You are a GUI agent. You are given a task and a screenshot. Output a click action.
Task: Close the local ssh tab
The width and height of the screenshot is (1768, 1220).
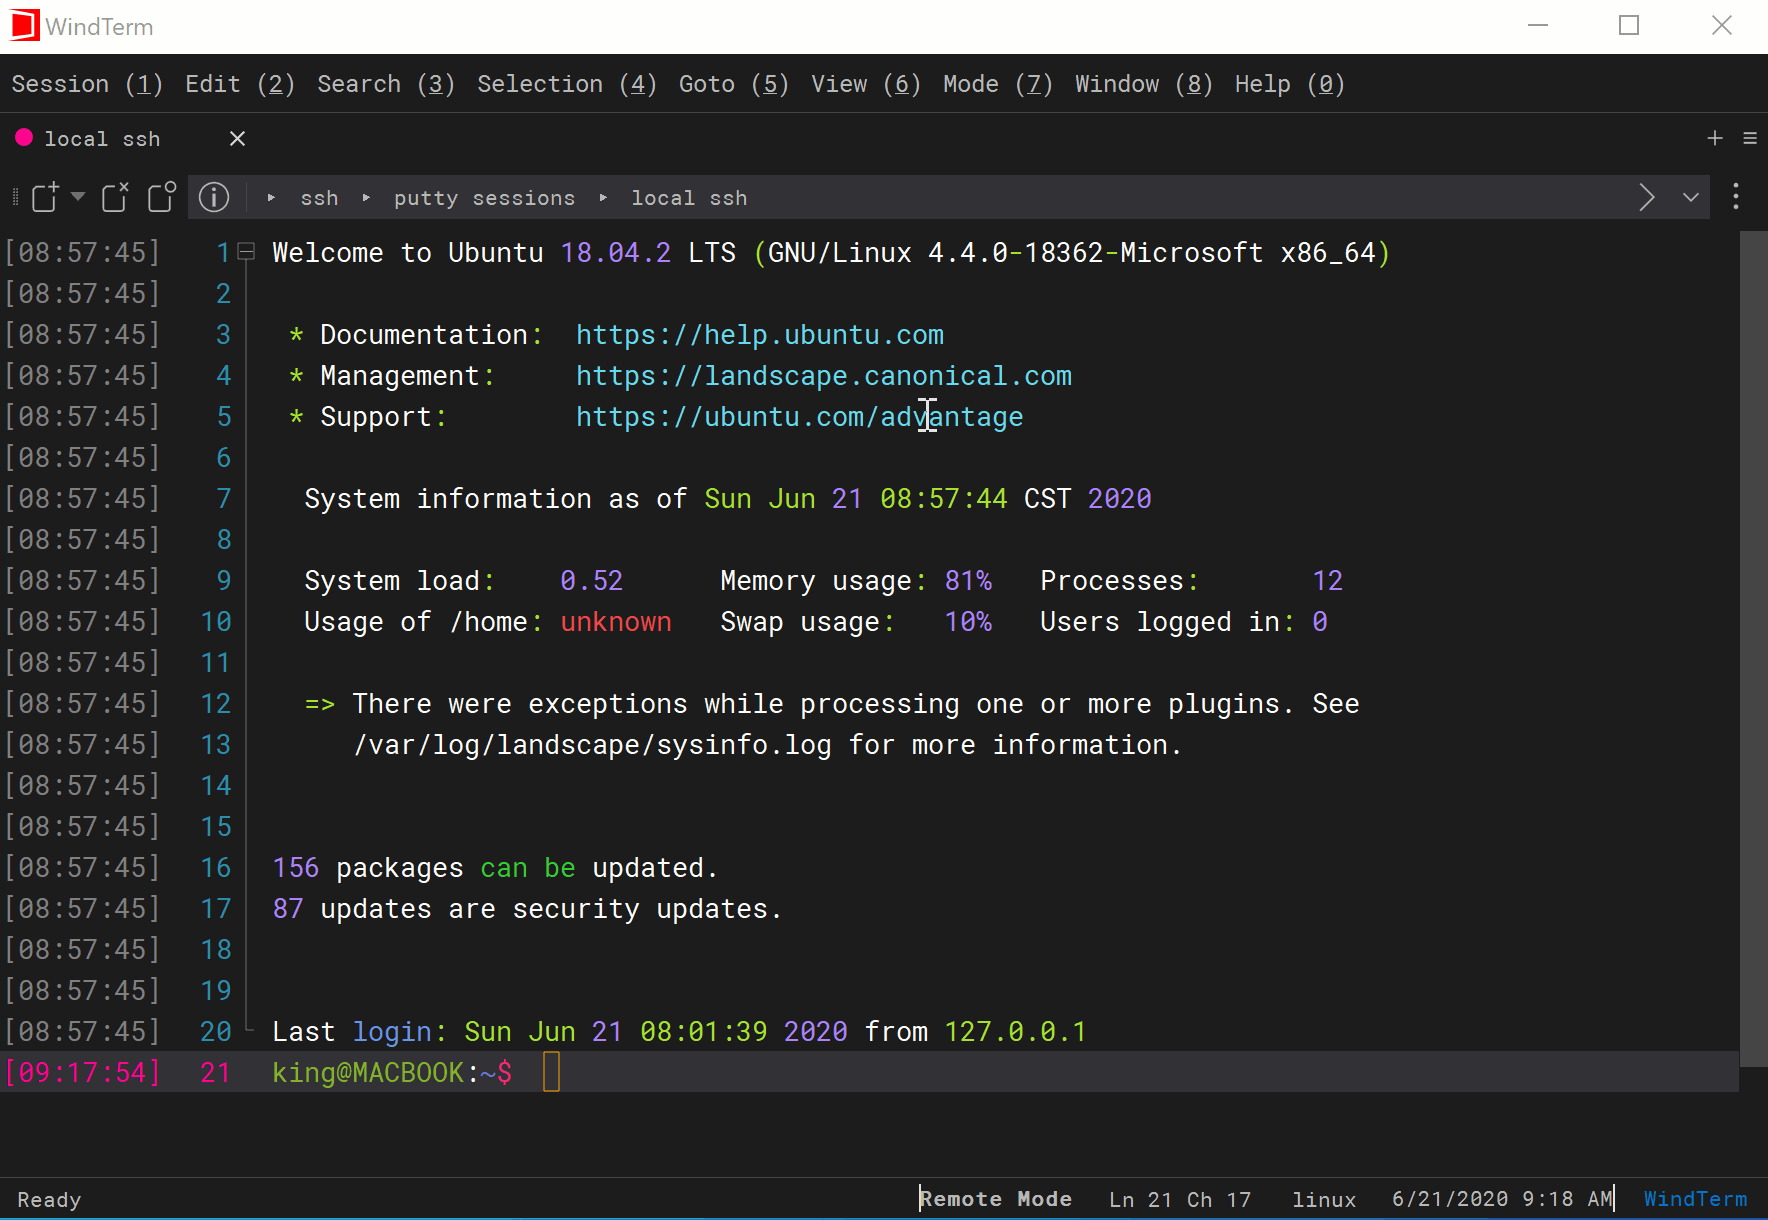[237, 138]
